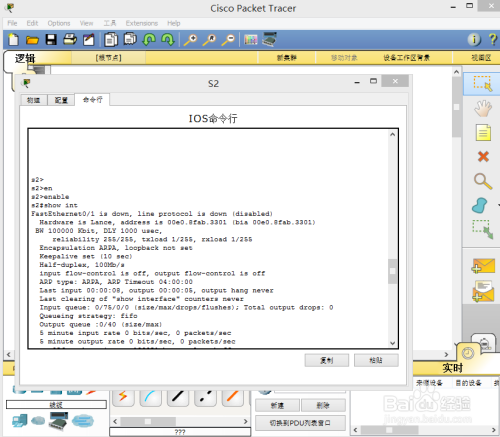Click the New file icon in toolbar
The width and height of the screenshot is (500, 437).
13,40
